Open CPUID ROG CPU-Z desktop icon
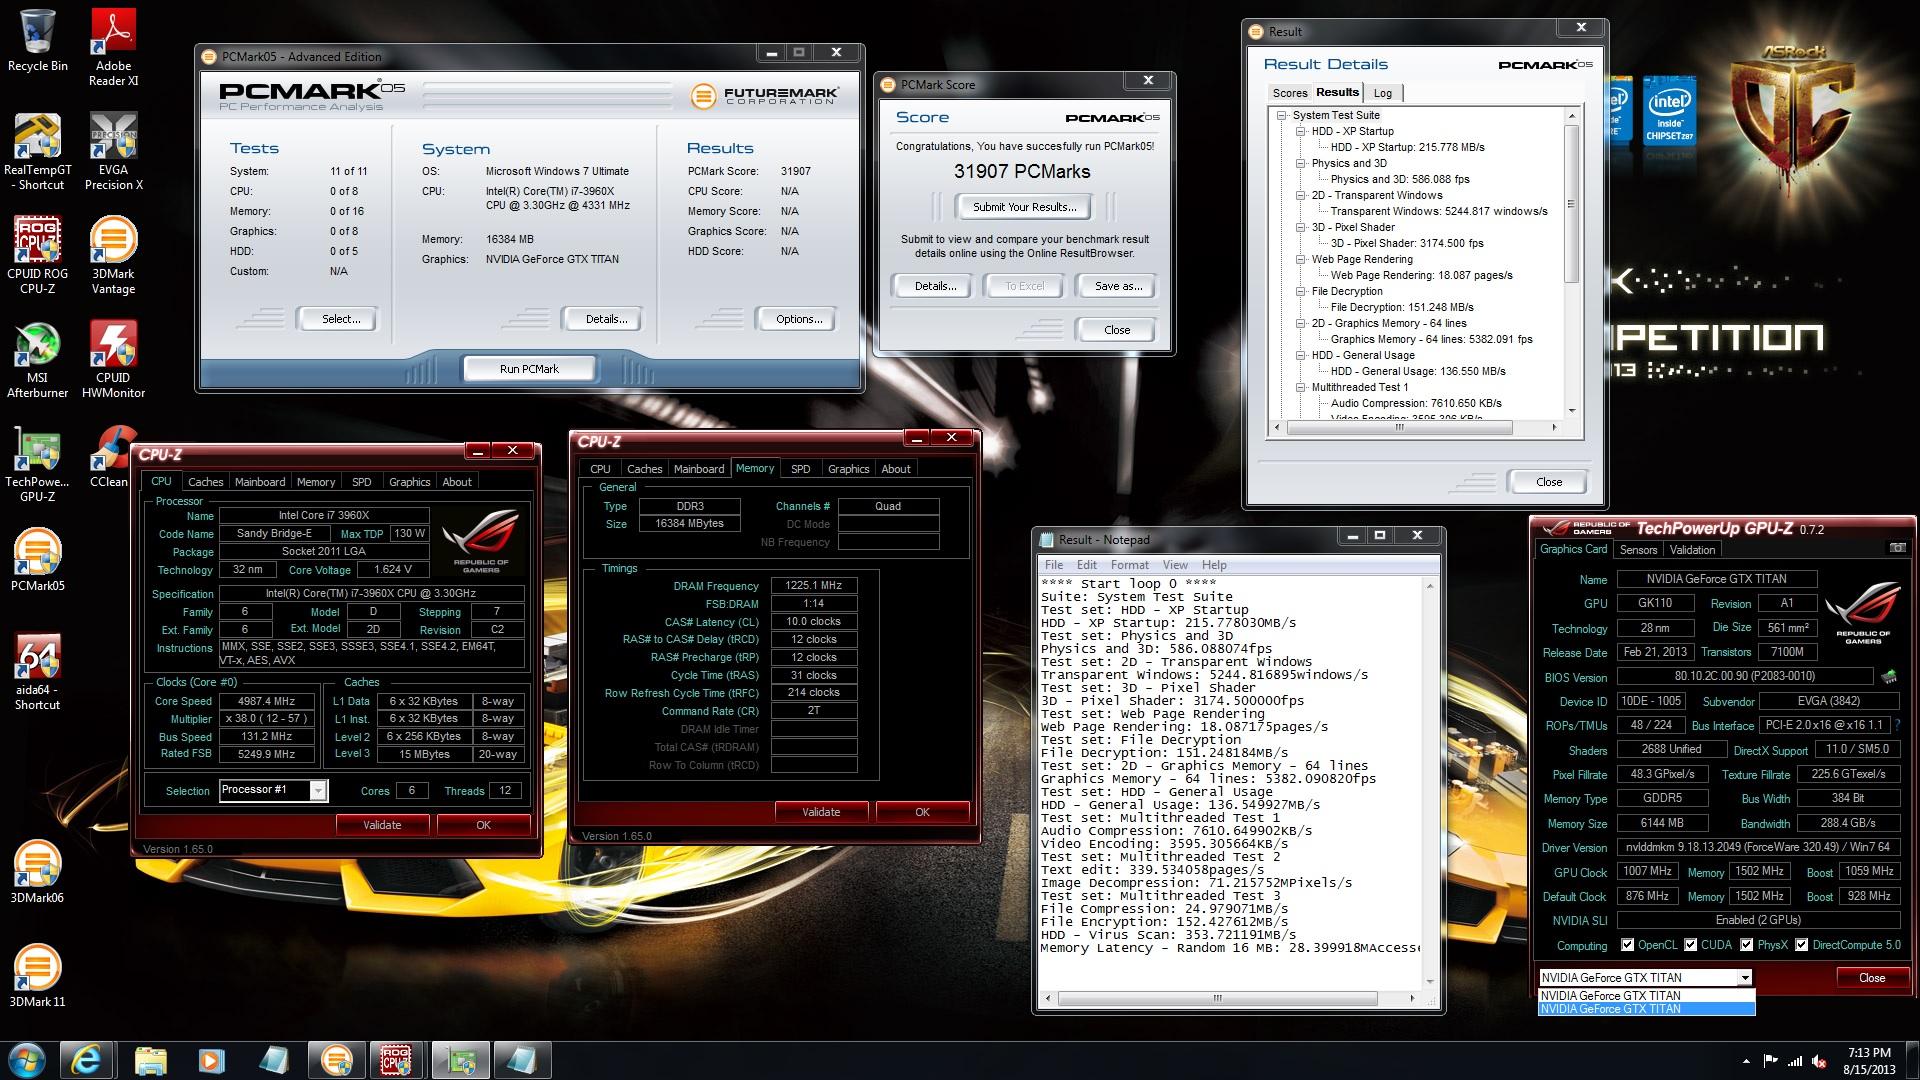Screen dimensions: 1920x1080 click(37, 255)
